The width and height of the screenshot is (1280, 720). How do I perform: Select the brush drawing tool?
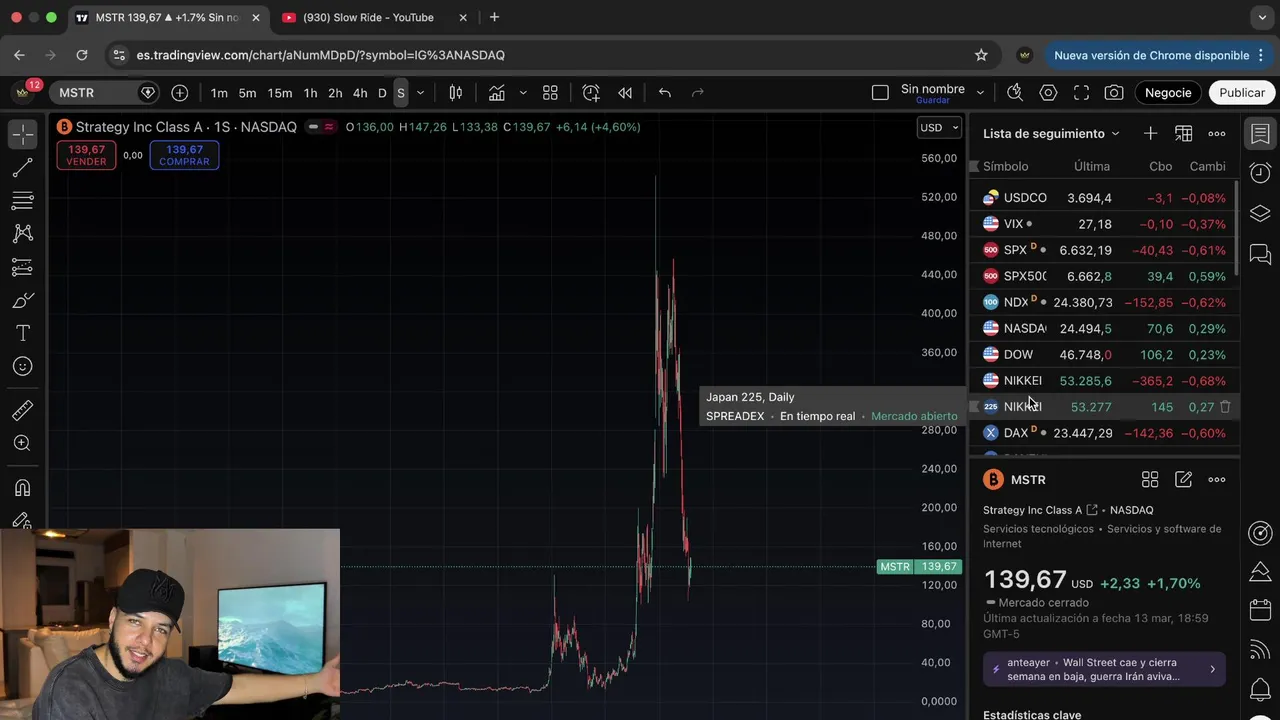point(22,300)
